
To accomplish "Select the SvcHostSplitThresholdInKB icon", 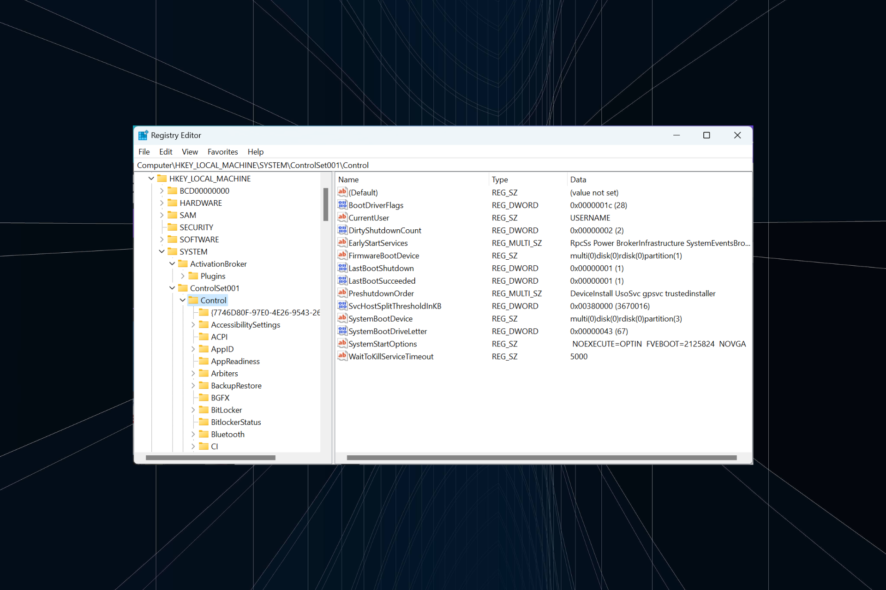I will 342,306.
